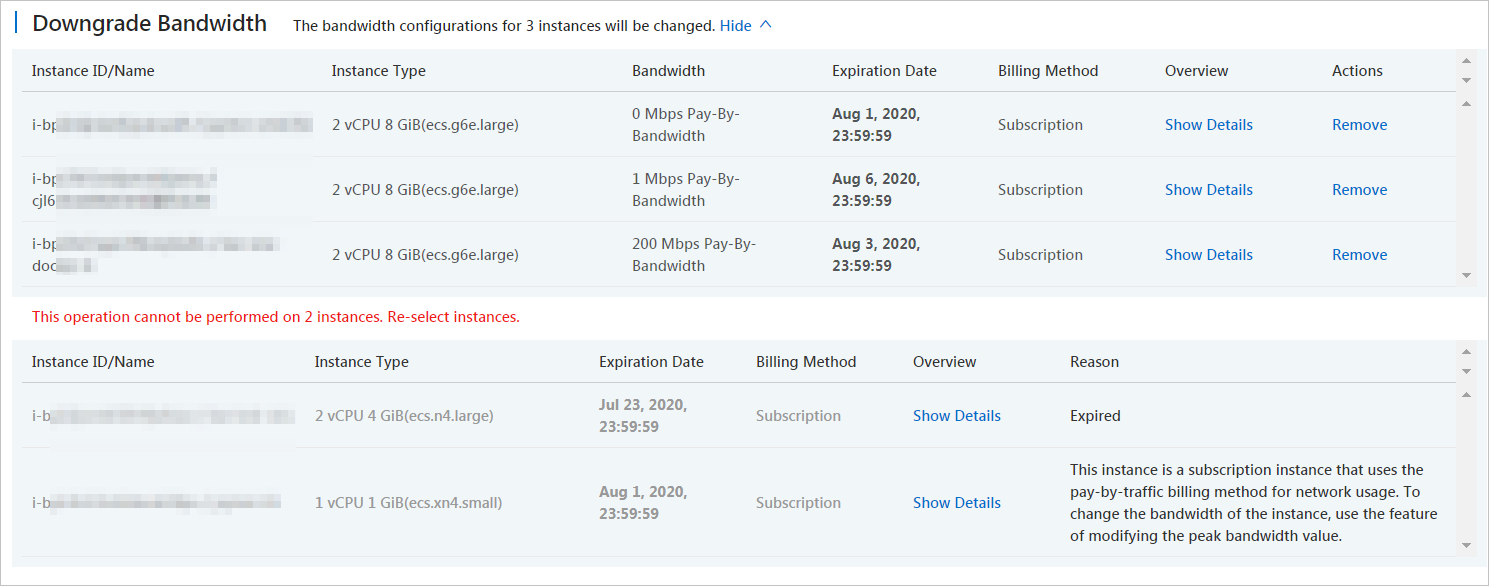Select the '0 Mbps Pay-By-Bandwidth' cell
This screenshot has width=1489, height=586.
[x=685, y=125]
